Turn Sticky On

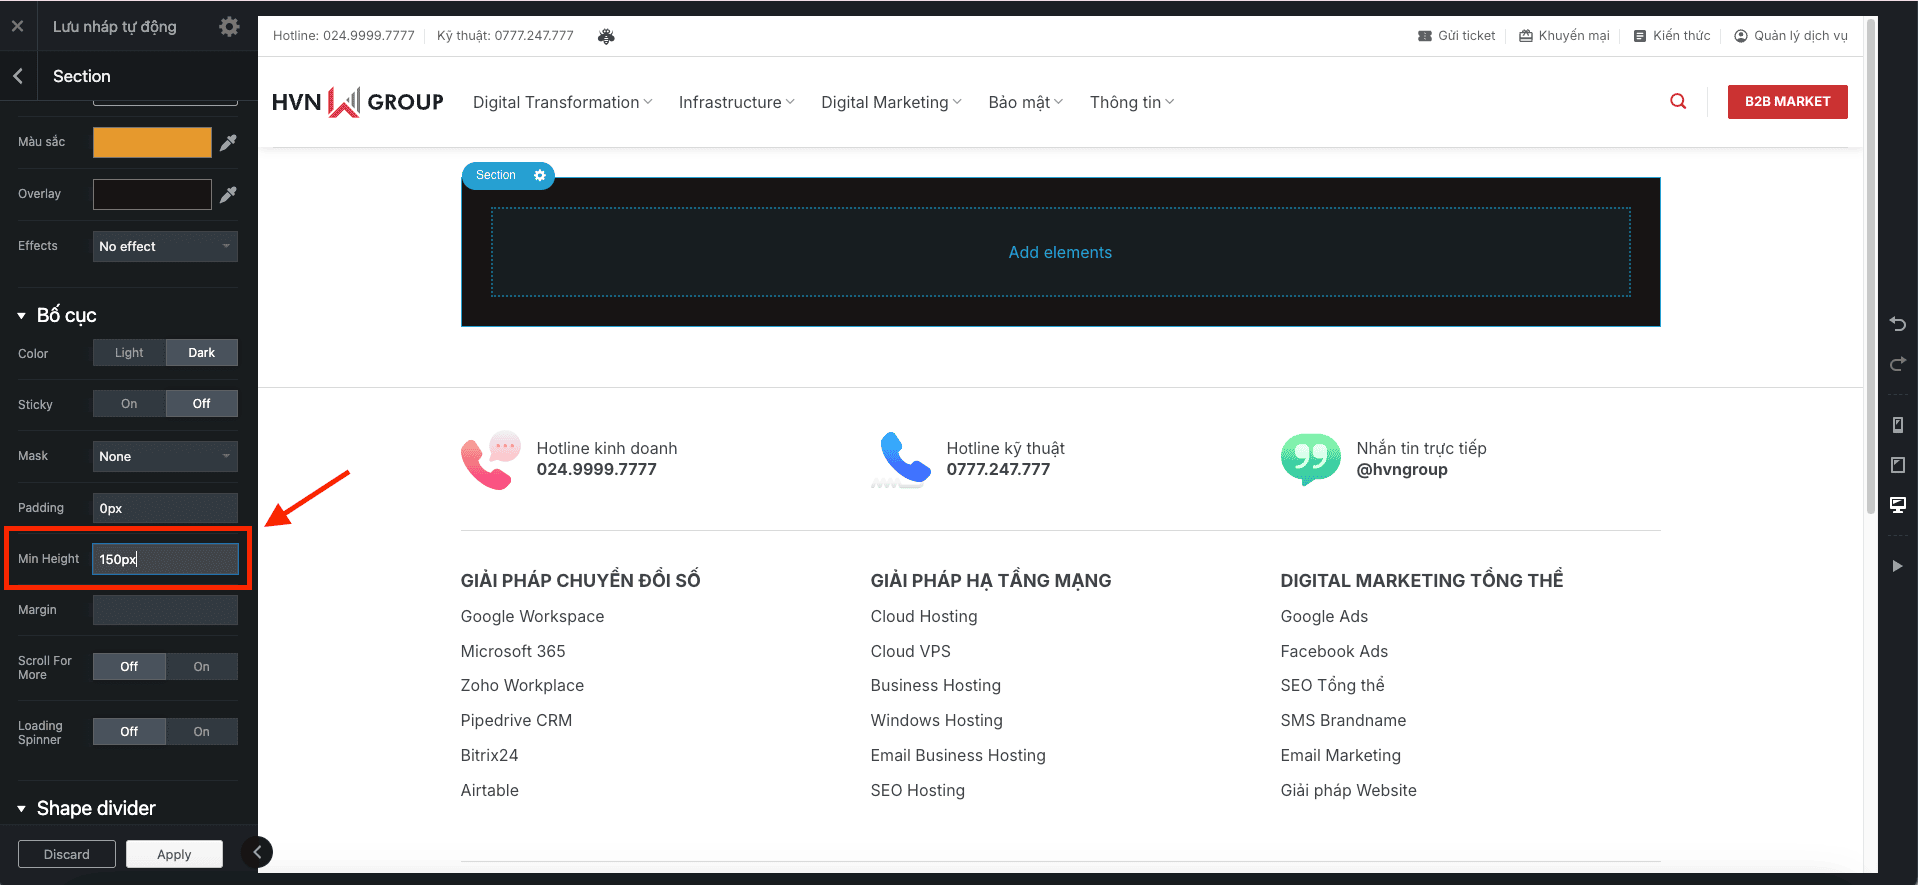click(x=129, y=404)
